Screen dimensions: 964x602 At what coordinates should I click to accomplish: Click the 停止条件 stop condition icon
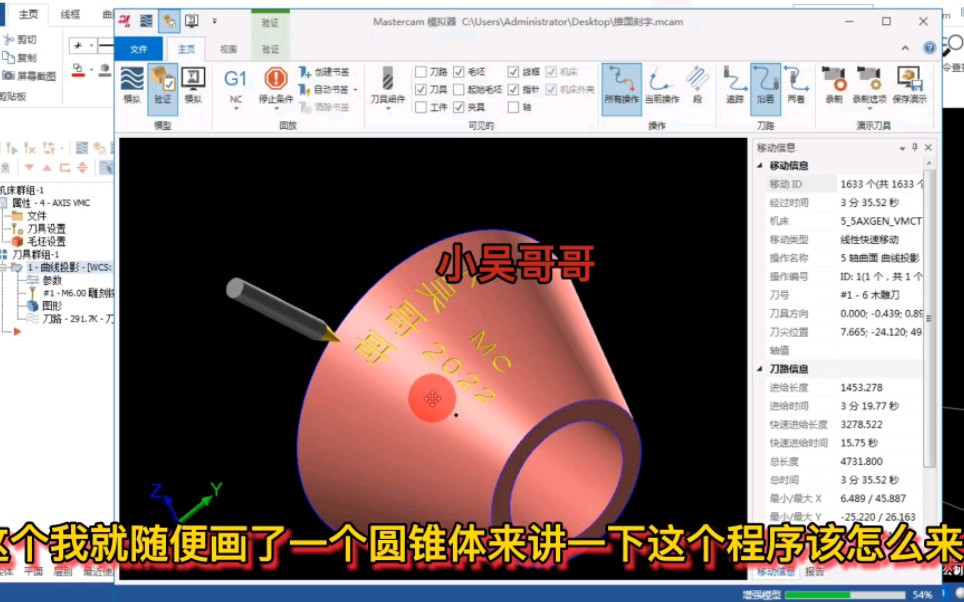[x=275, y=80]
